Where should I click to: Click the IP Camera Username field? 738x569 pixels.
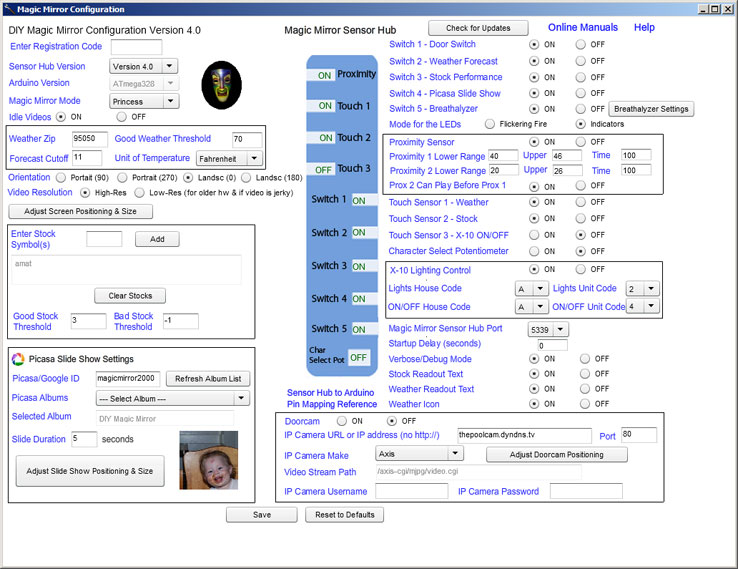click(x=412, y=491)
